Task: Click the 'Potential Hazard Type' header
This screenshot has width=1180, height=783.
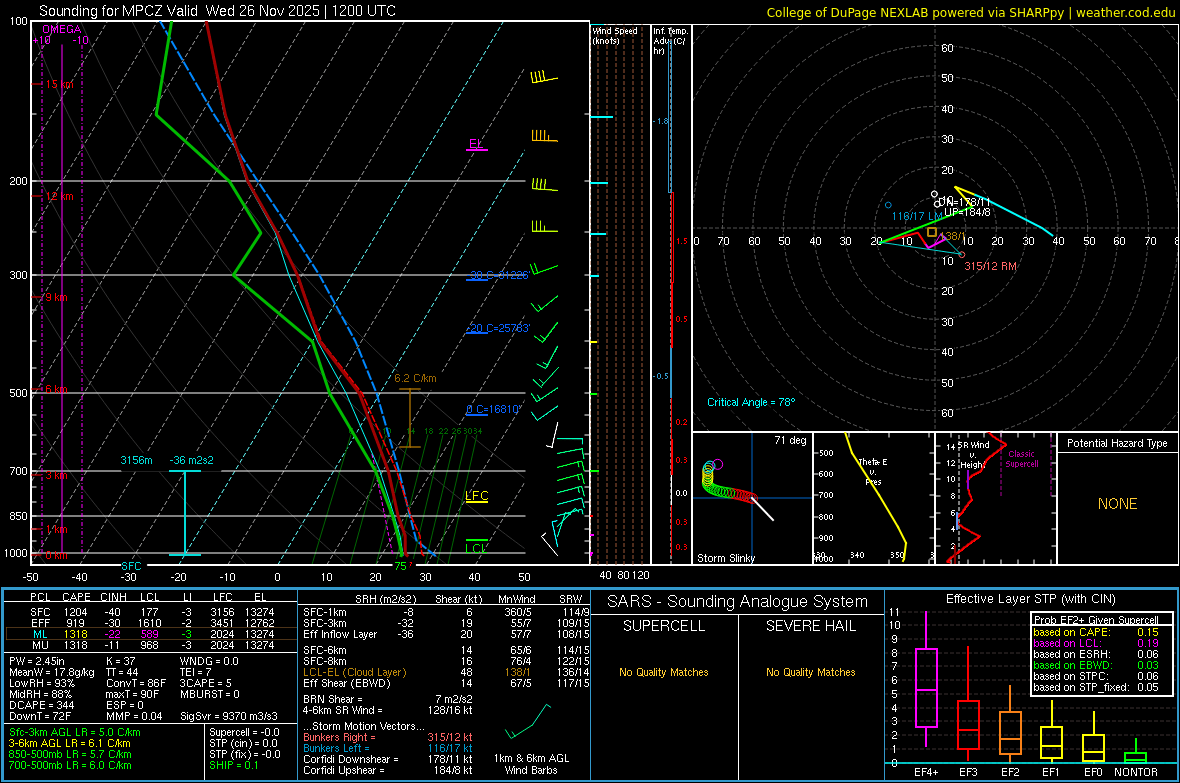Action: tap(1117, 443)
